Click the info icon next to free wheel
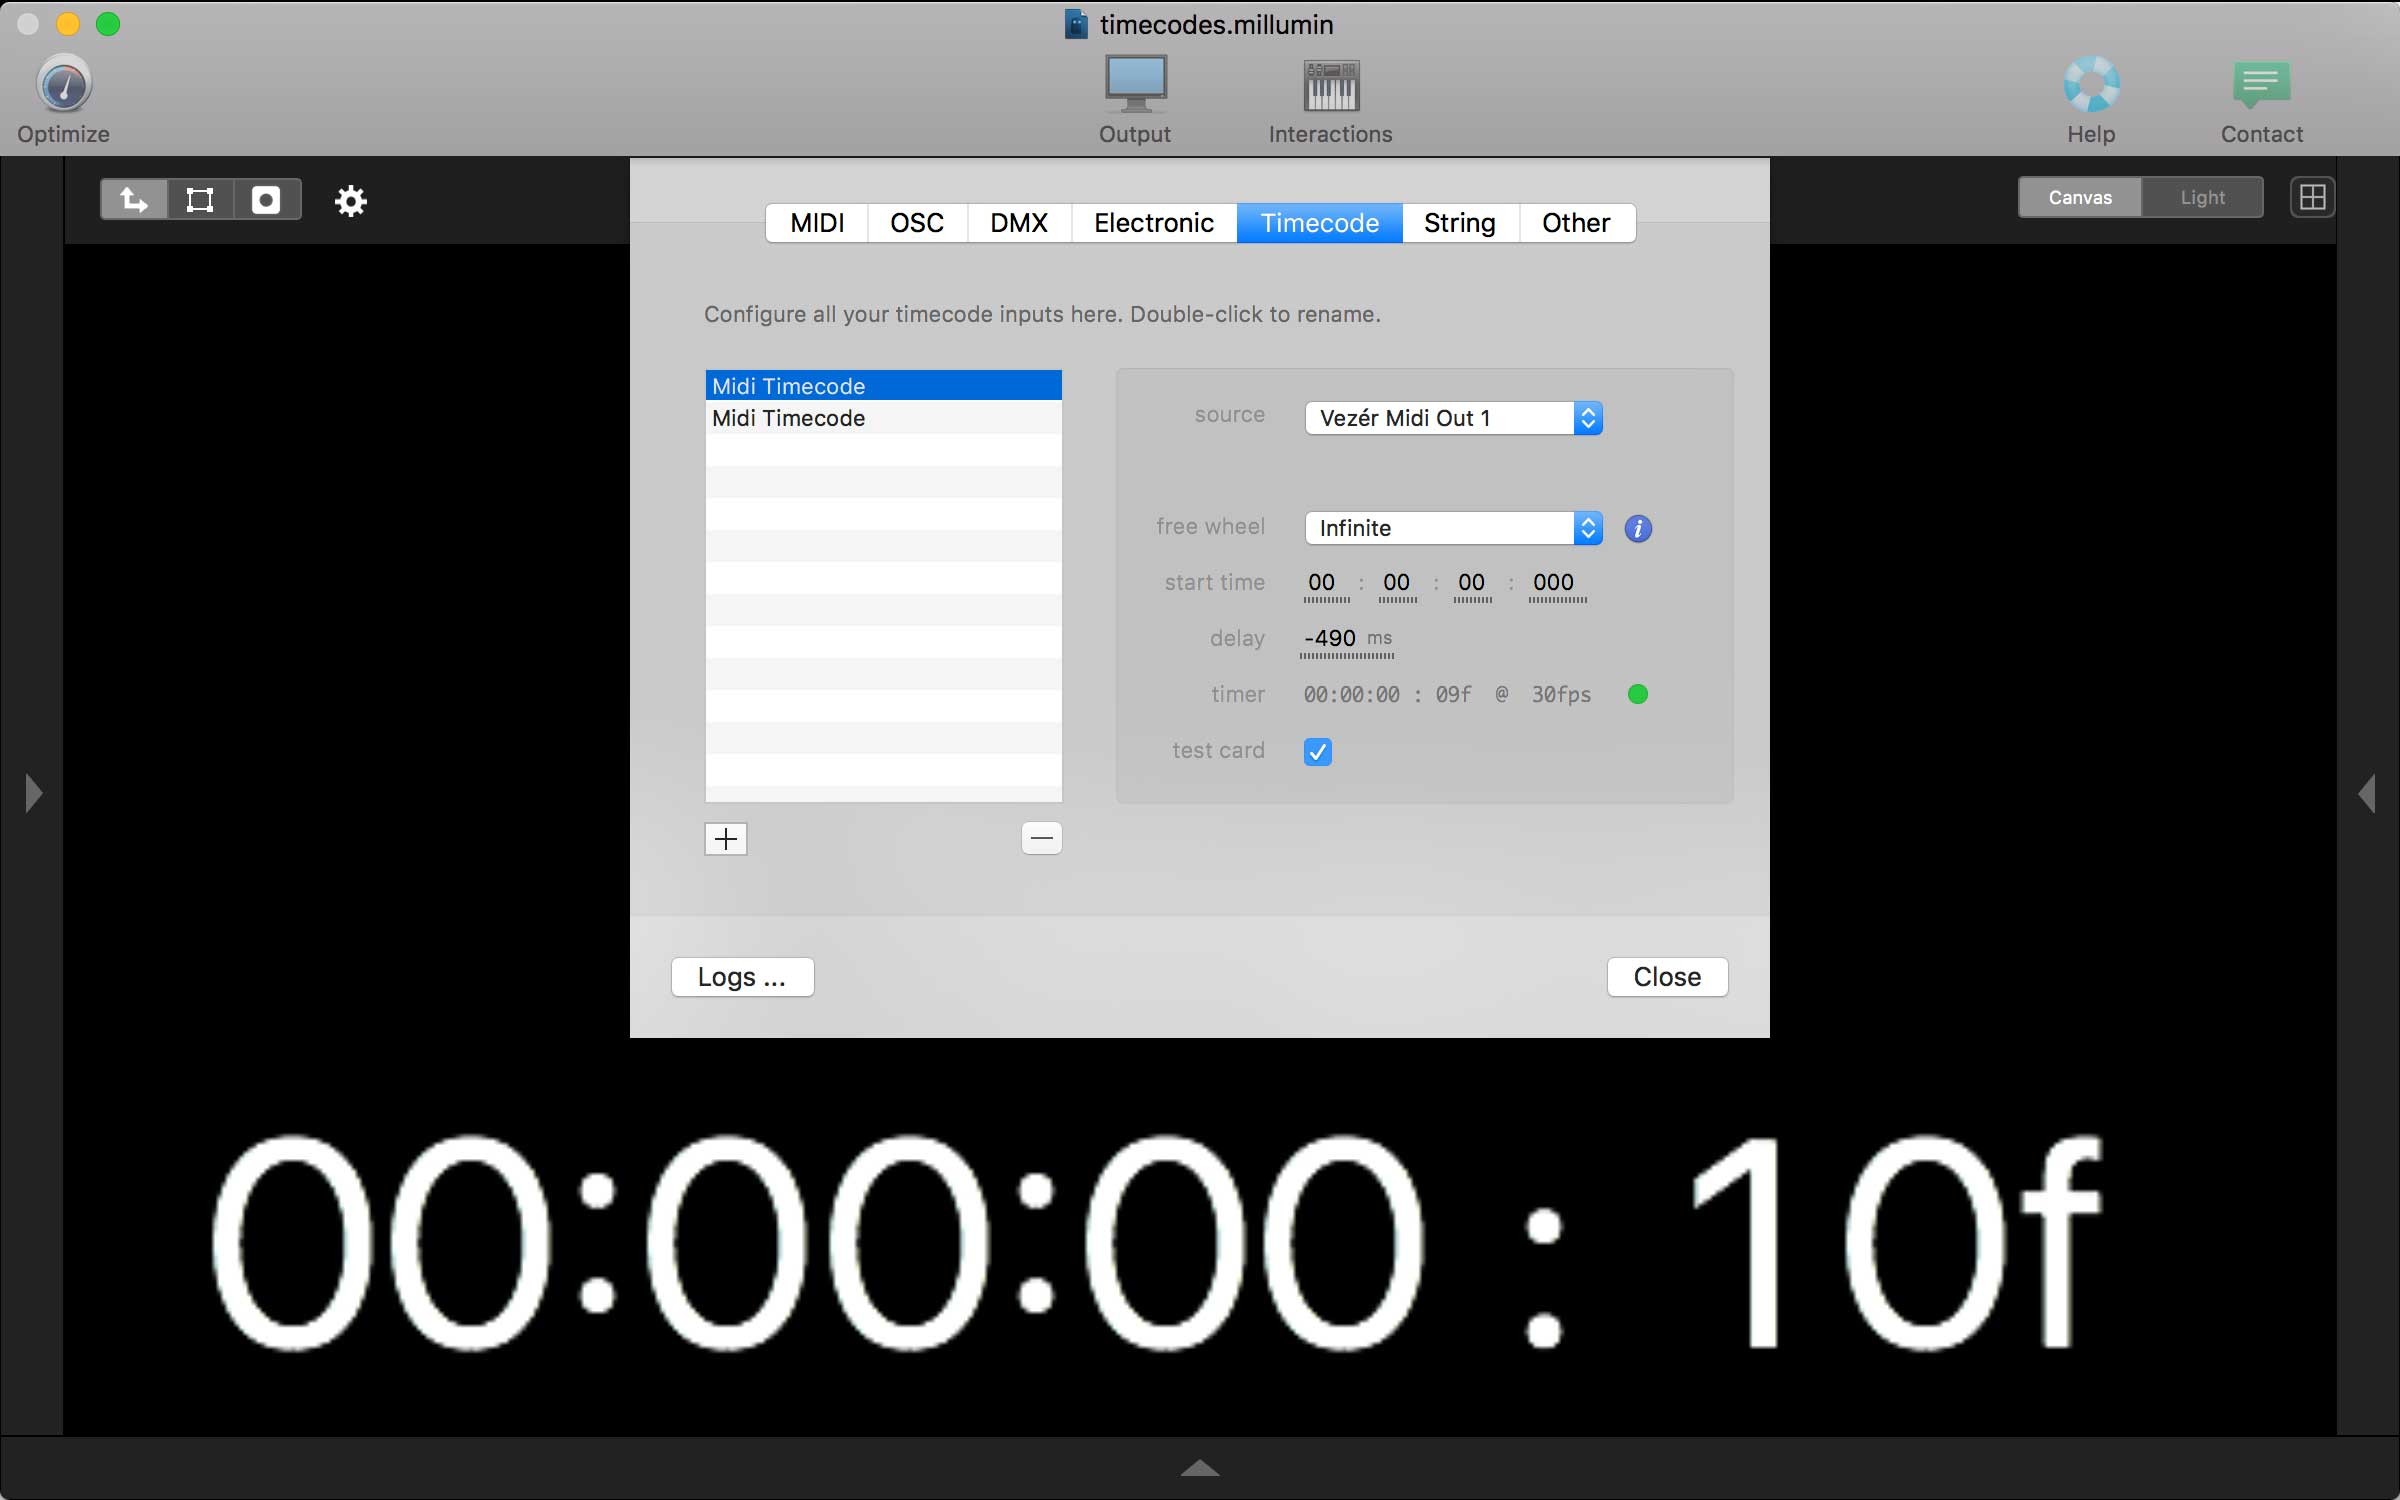The width and height of the screenshot is (2400, 1500). (x=1638, y=529)
